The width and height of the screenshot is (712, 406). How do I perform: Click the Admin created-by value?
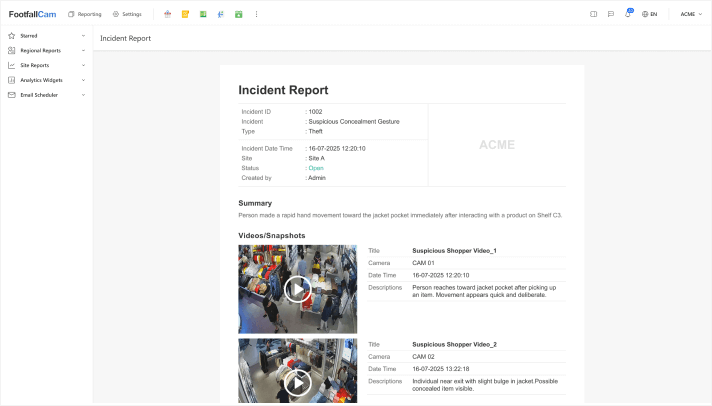(317, 178)
